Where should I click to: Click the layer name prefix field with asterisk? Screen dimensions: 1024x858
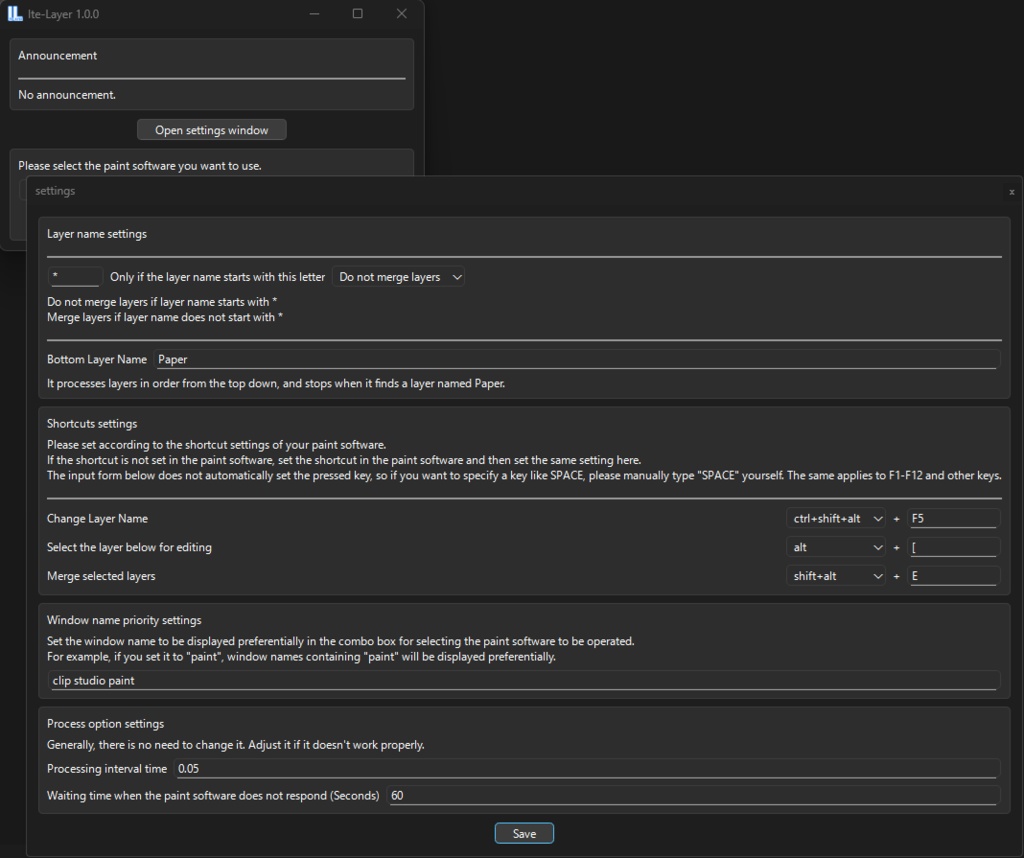pos(76,276)
